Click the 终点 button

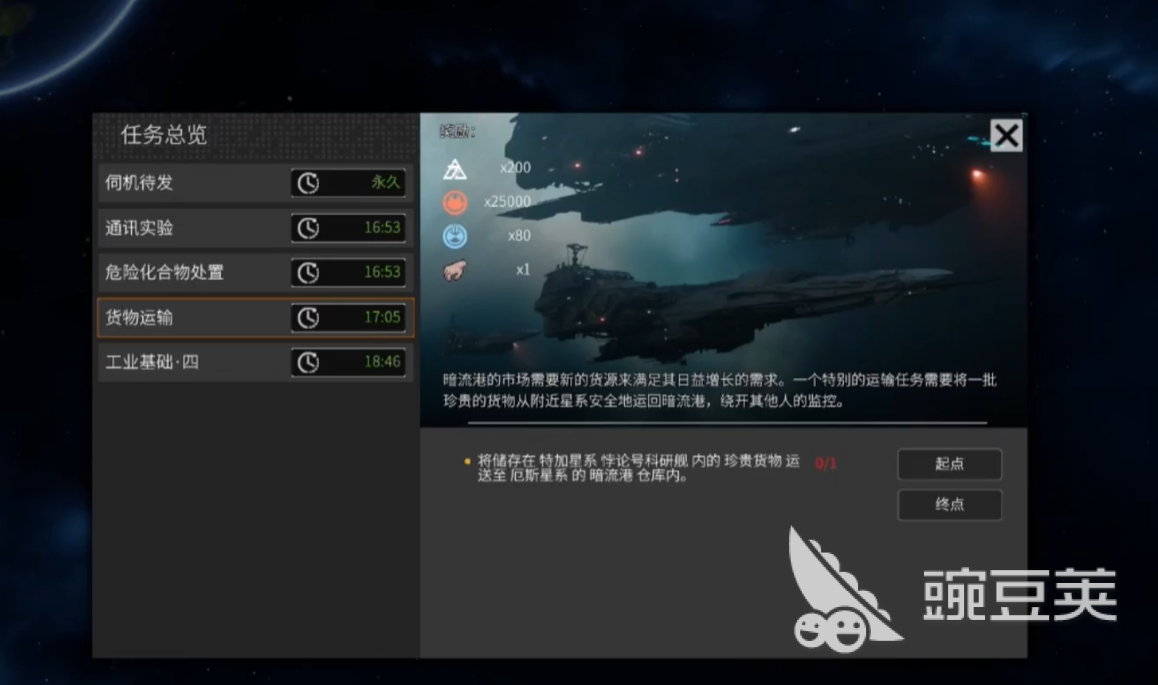click(950, 505)
